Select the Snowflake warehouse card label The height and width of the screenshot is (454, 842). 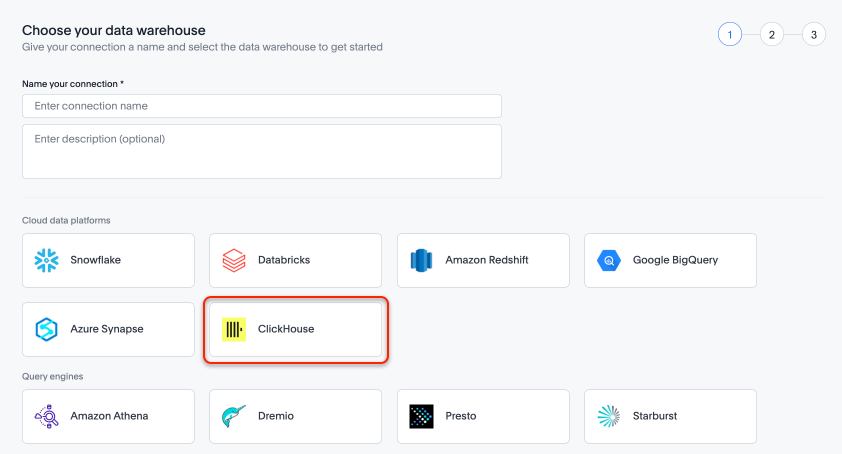(x=95, y=260)
